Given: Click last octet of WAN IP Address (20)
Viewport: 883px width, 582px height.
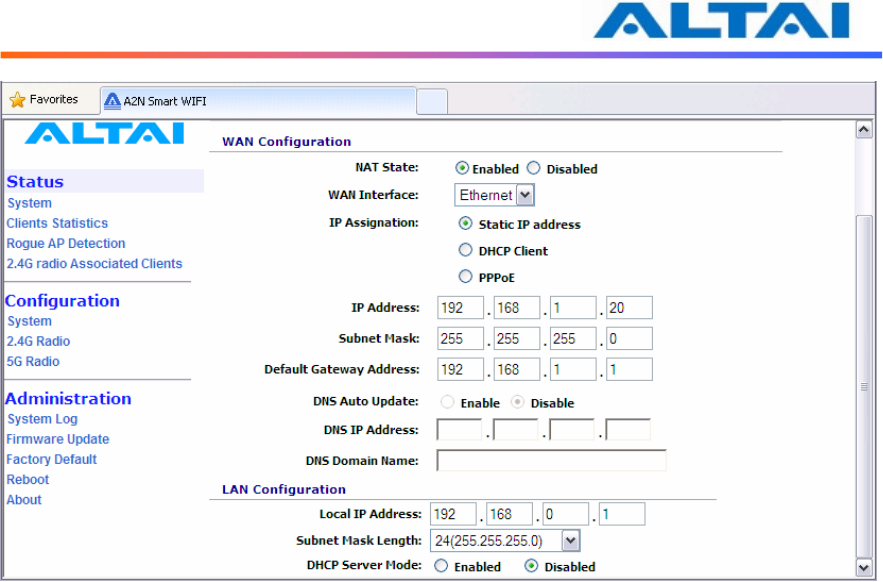Looking at the screenshot, I should point(629,308).
